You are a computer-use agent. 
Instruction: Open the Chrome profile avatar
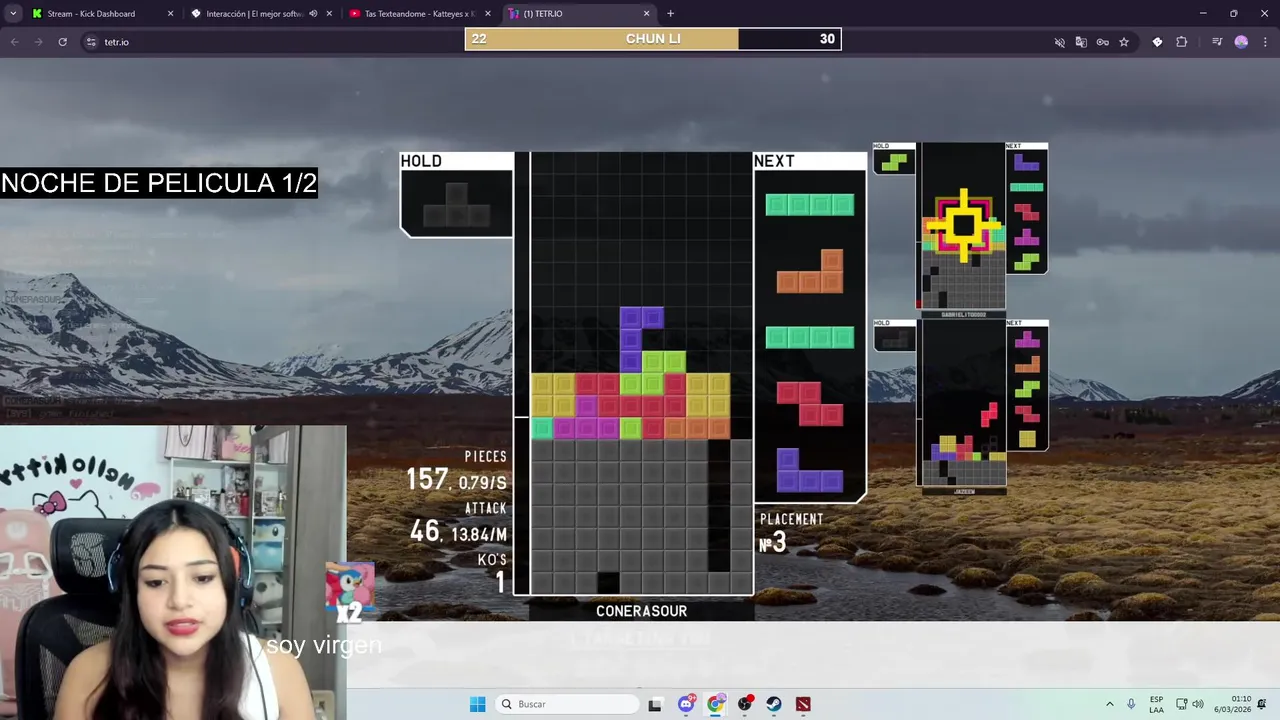[1241, 42]
